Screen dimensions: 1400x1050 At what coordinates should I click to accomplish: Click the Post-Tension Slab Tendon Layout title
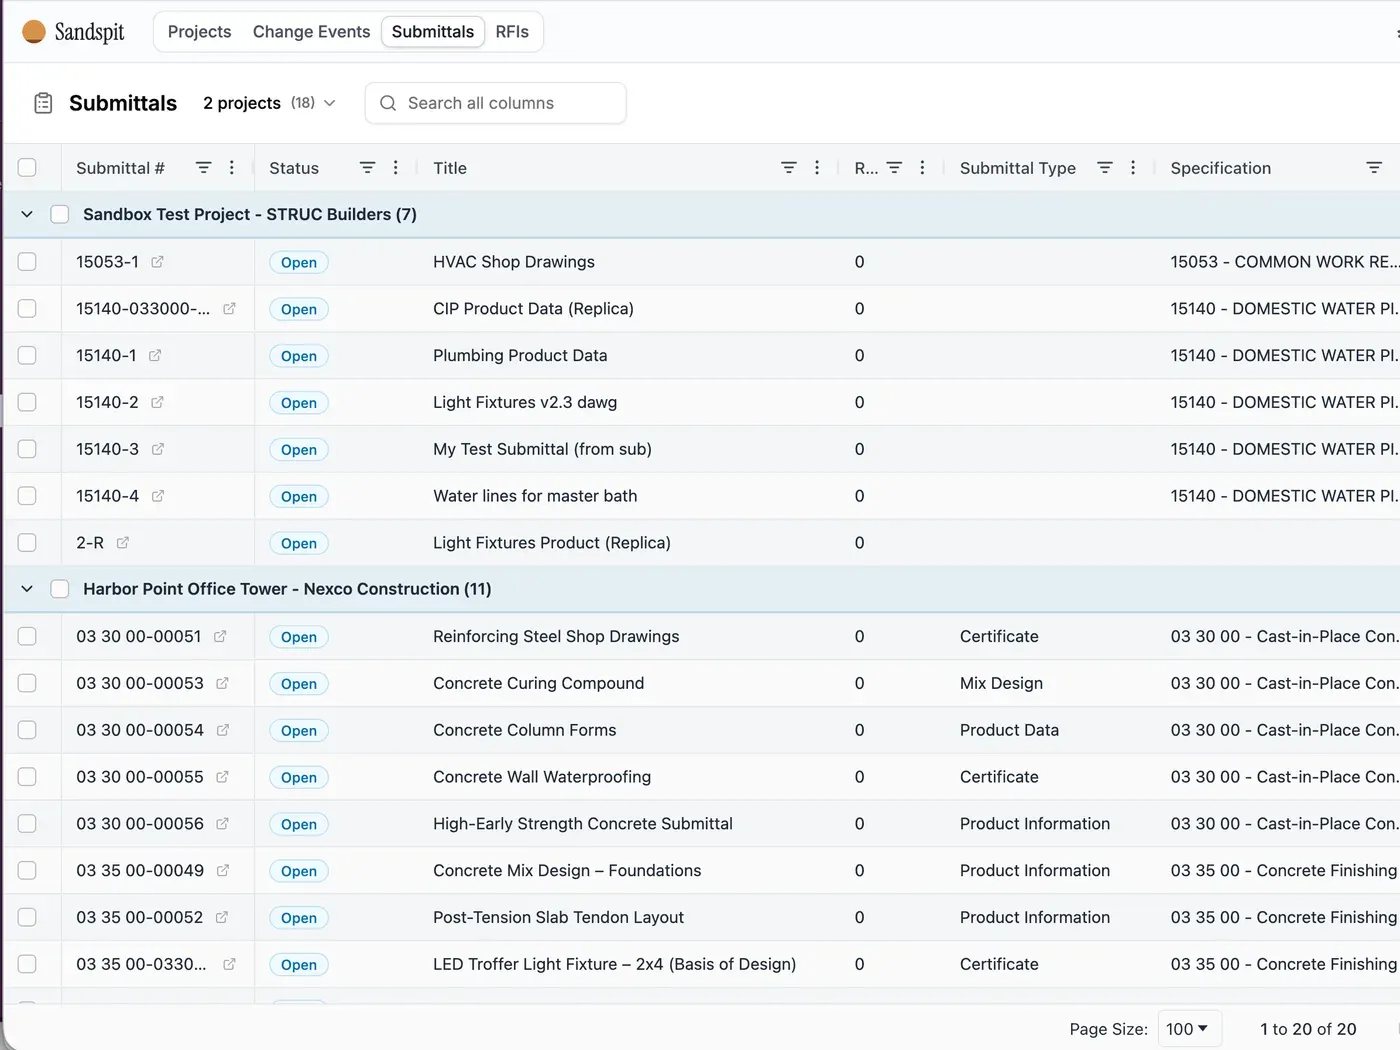[558, 917]
